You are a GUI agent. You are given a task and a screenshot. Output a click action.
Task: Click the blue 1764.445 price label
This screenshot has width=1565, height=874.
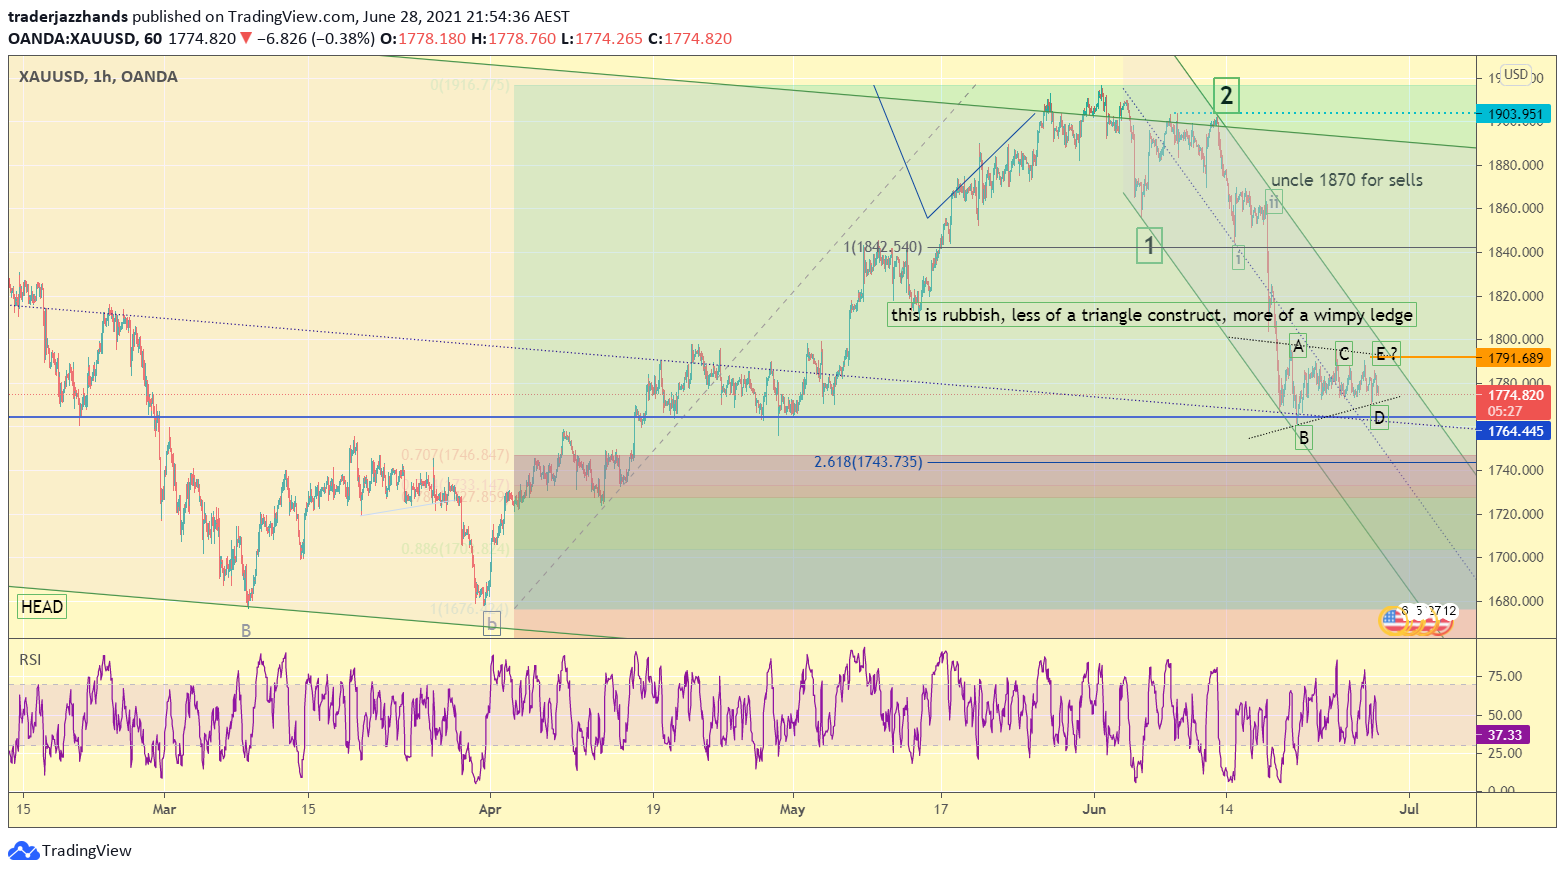pyautogui.click(x=1514, y=431)
